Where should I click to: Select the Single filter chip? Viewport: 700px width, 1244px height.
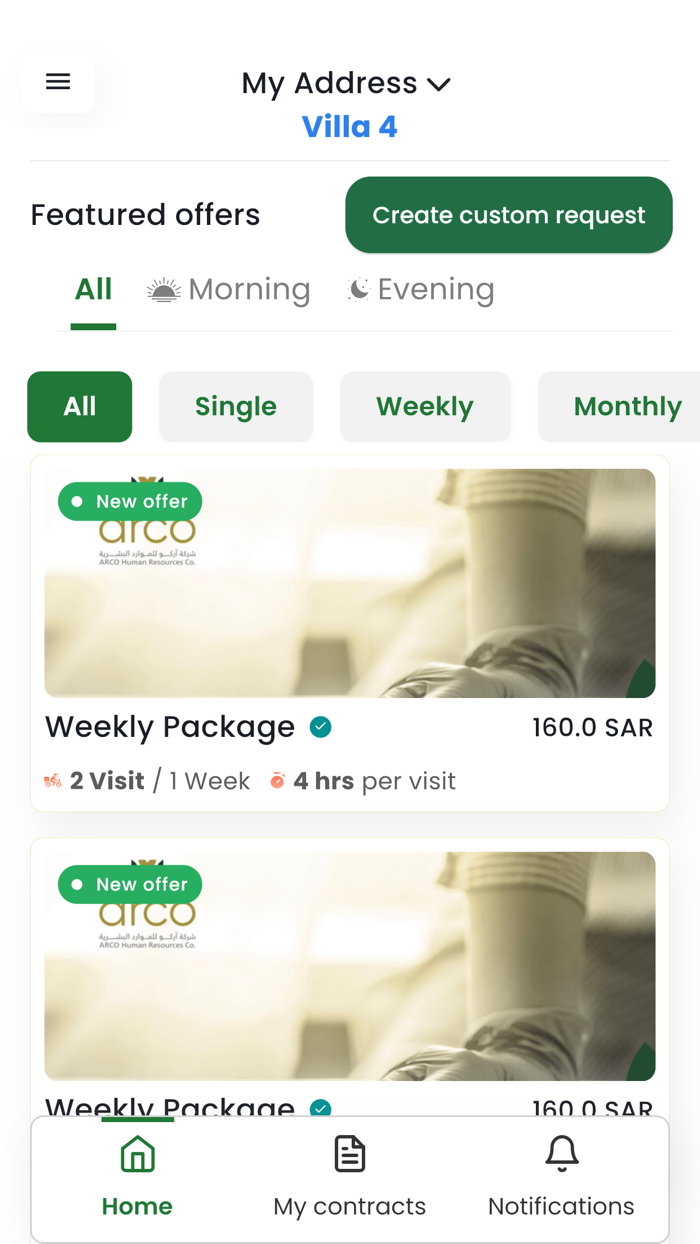[235, 406]
